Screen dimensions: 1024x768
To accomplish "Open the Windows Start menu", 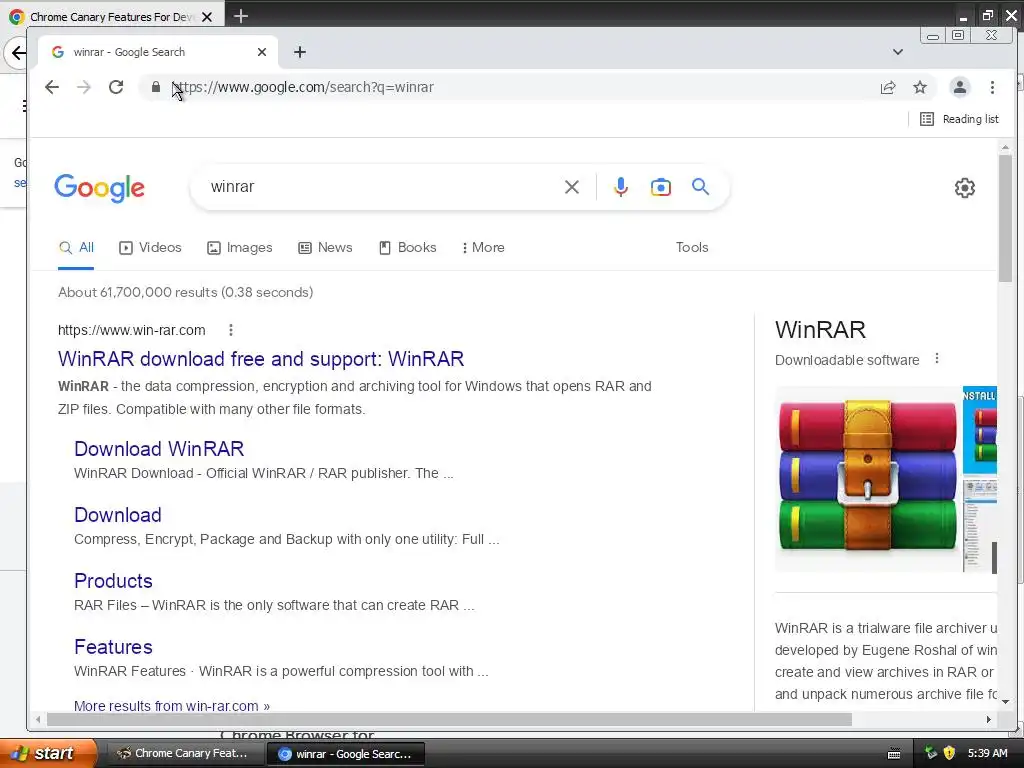I will point(48,753).
